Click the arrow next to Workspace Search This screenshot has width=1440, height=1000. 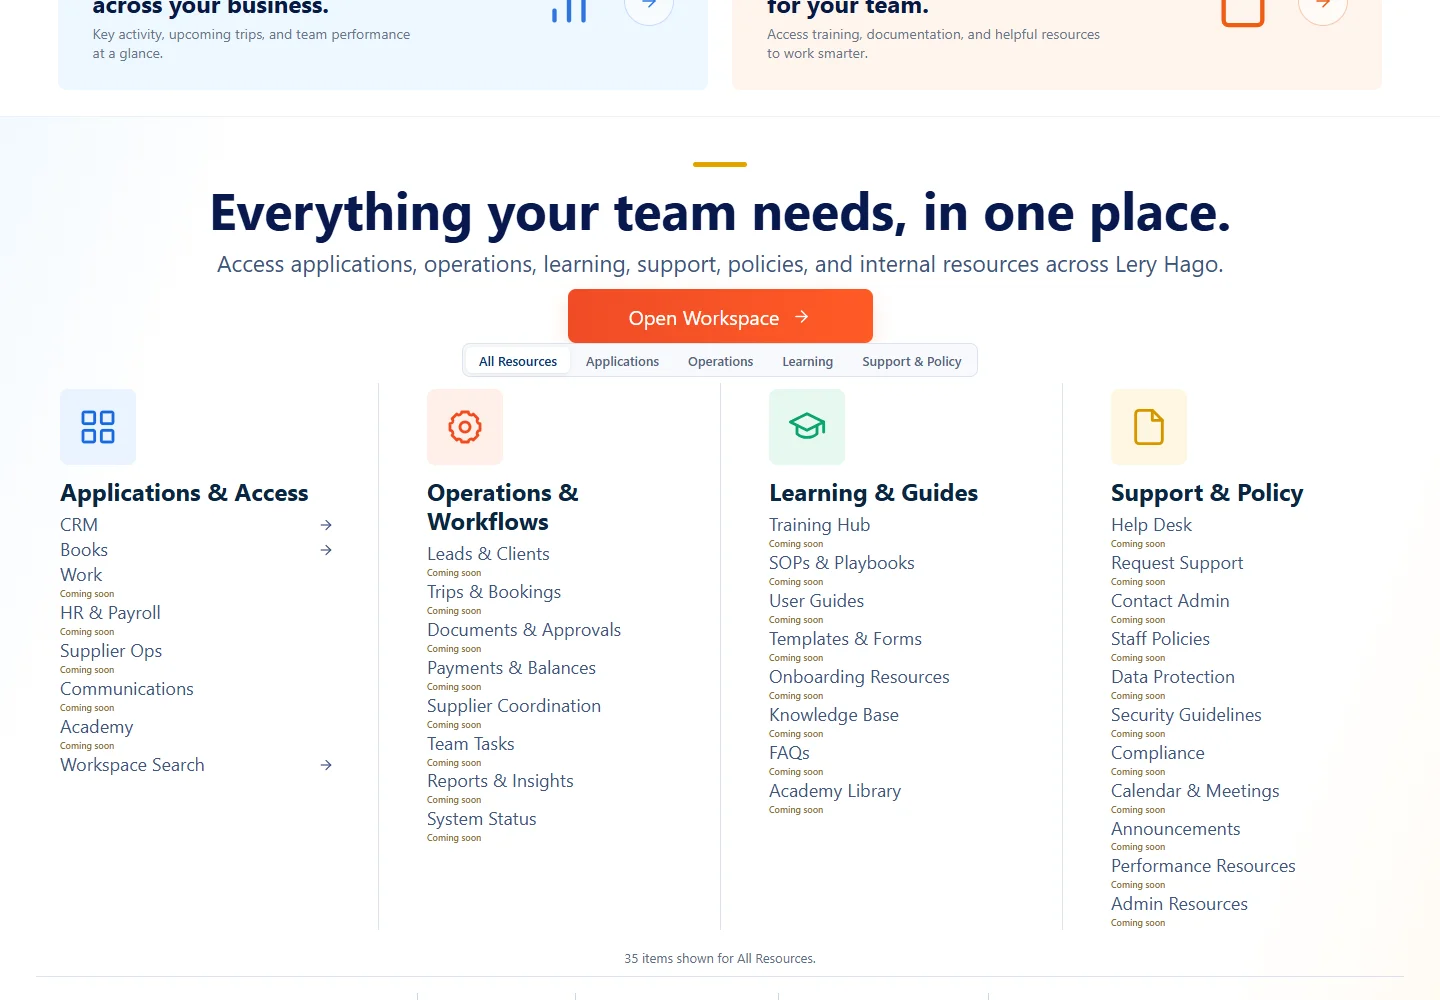[x=326, y=765]
